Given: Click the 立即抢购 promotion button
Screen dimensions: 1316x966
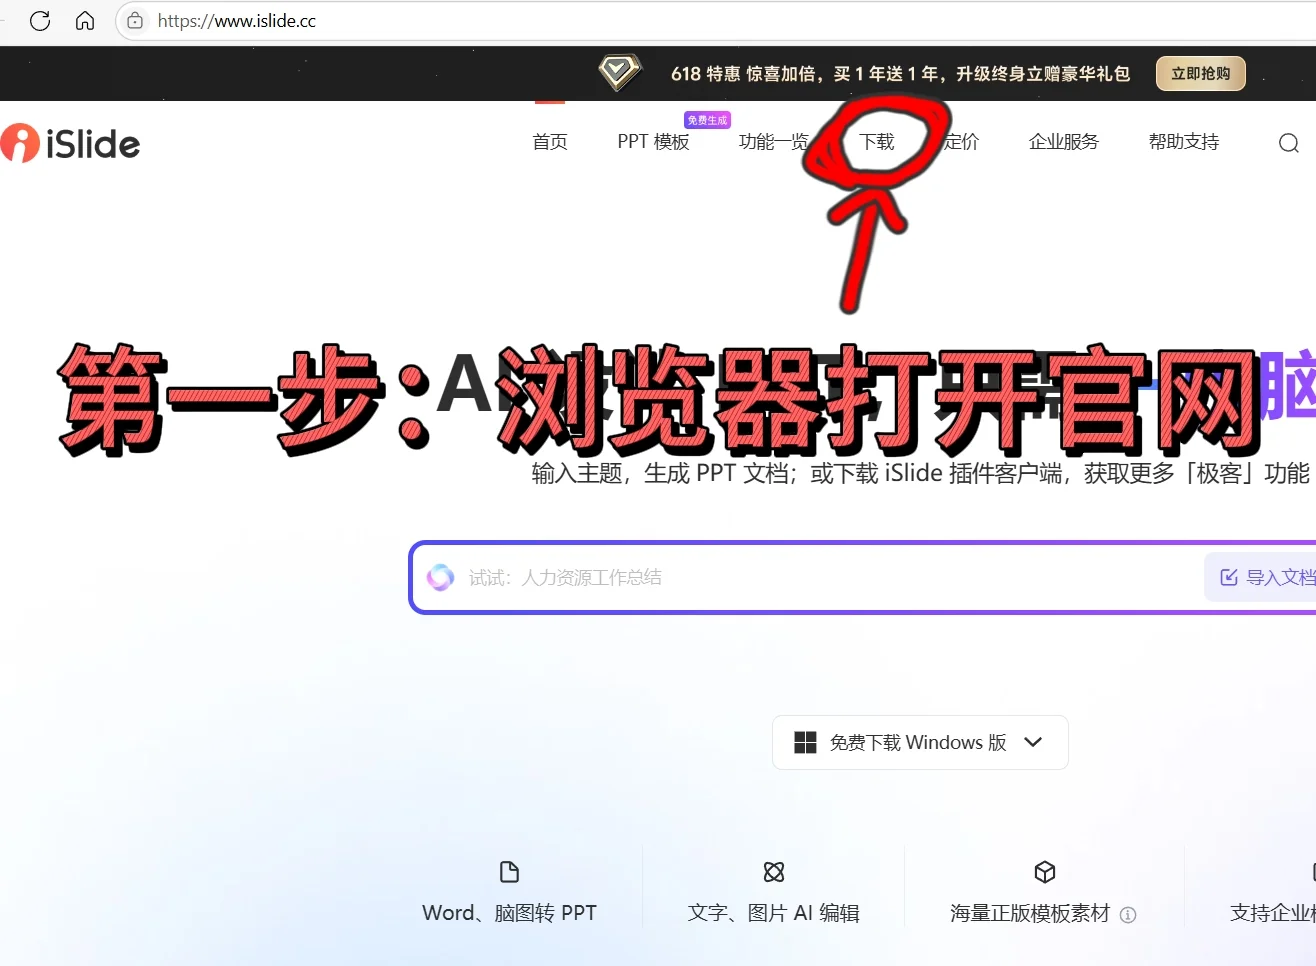Looking at the screenshot, I should (x=1200, y=73).
